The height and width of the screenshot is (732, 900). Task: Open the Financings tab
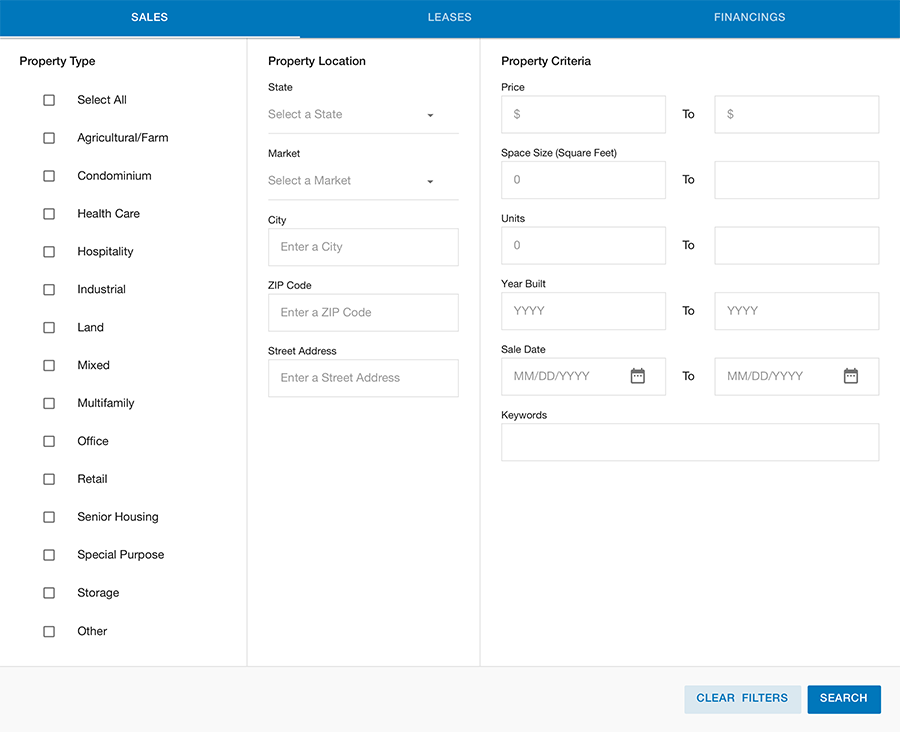pyautogui.click(x=749, y=18)
